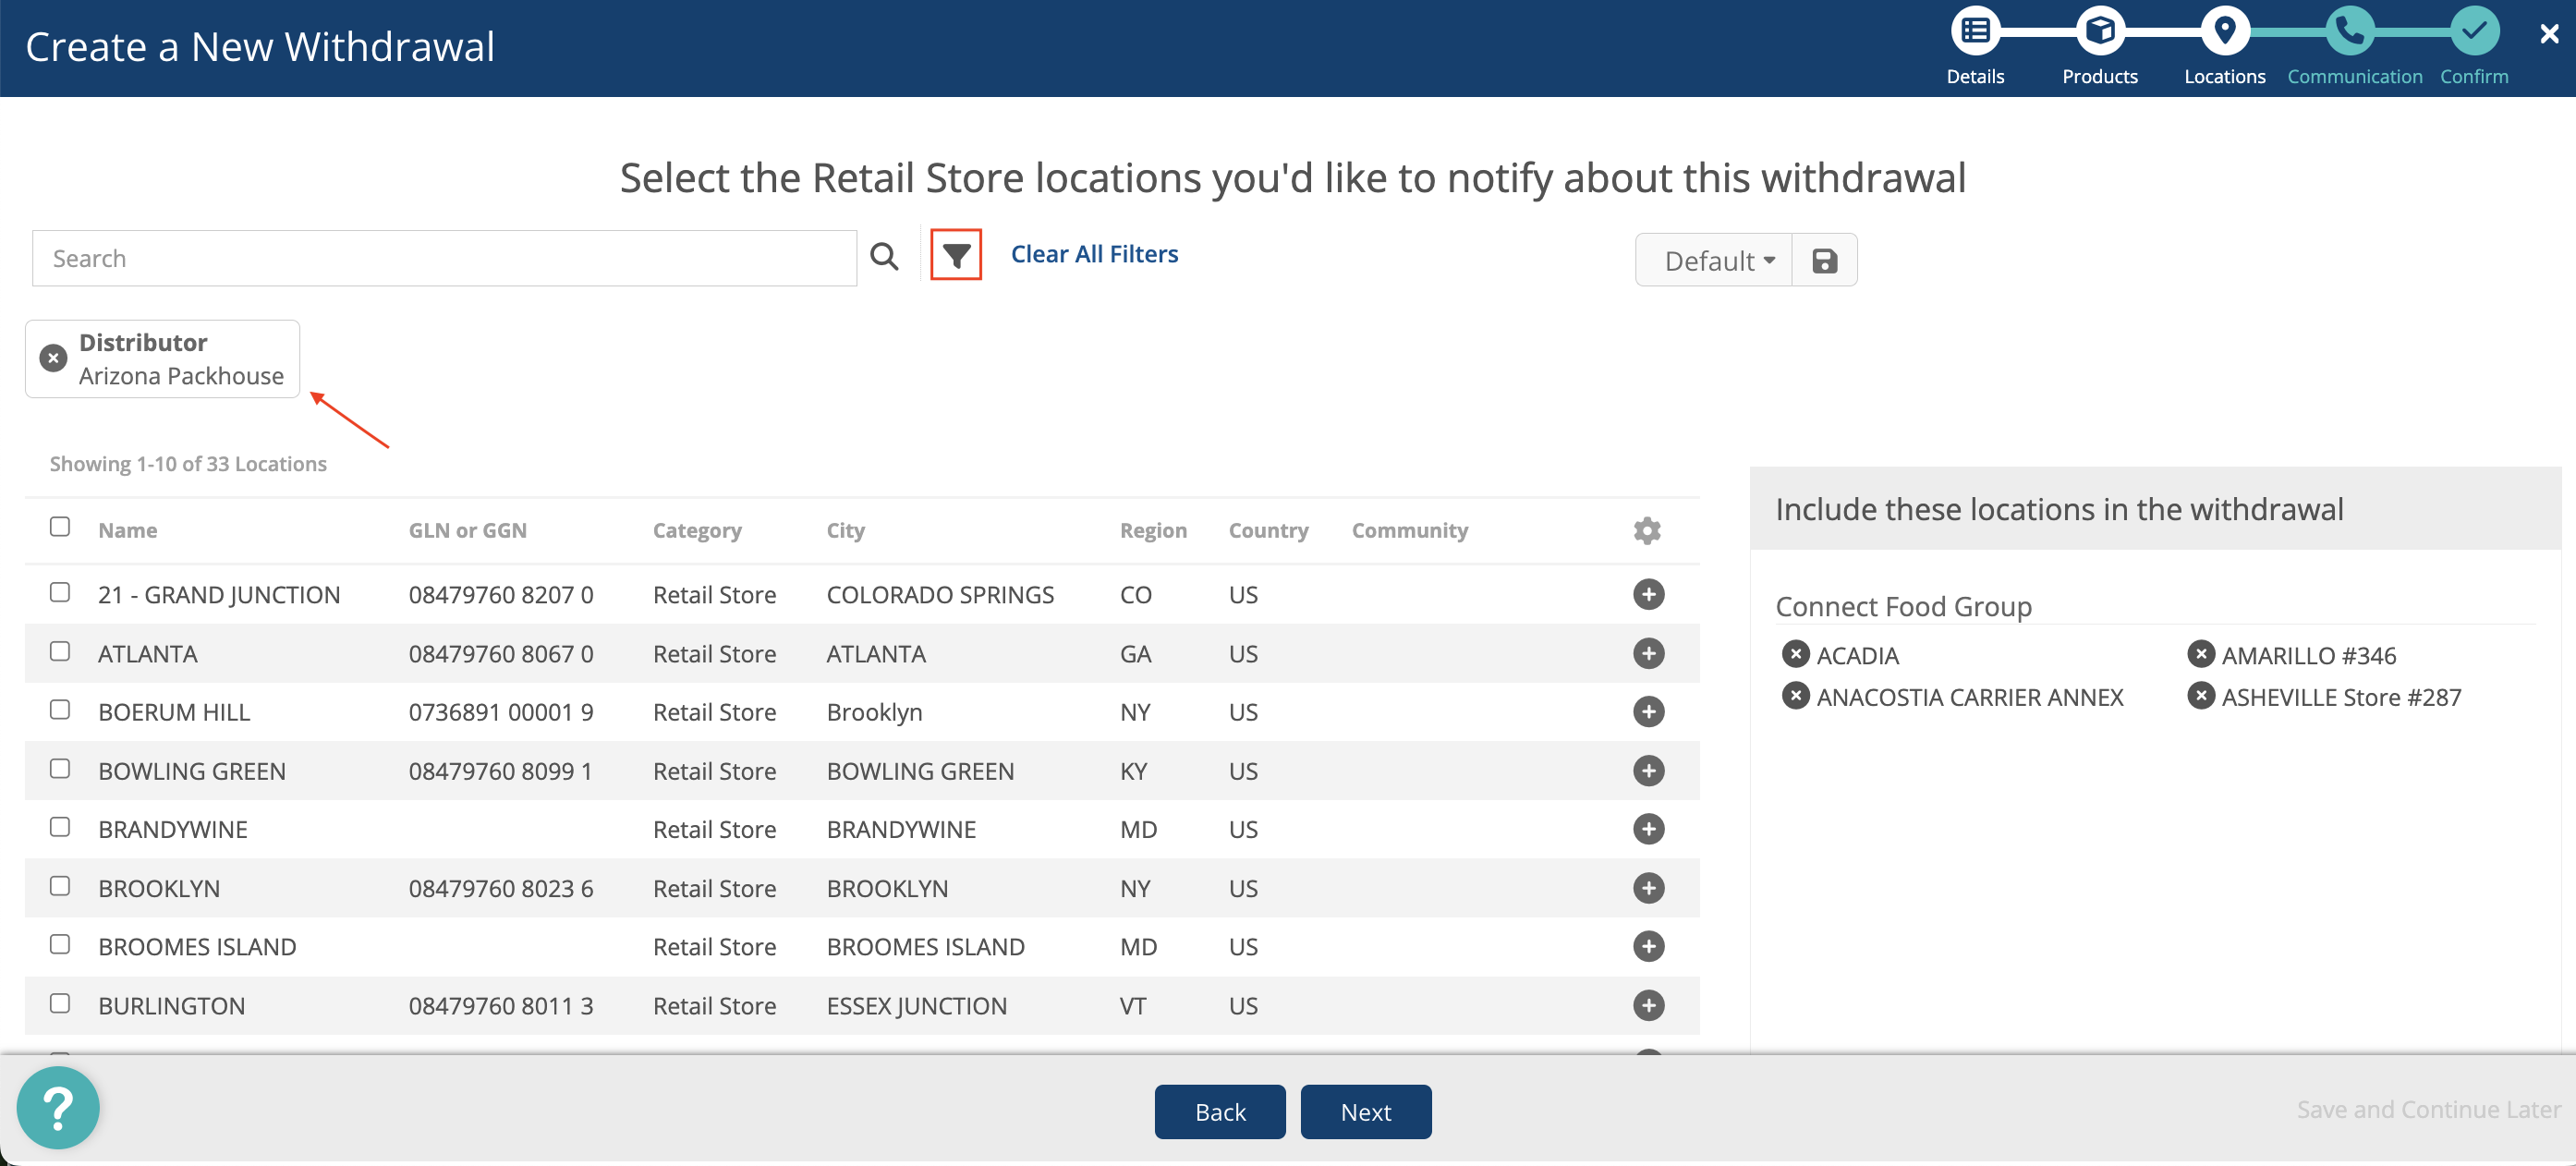The image size is (2576, 1166).
Task: Click the Clear All Filters link
Action: click(1094, 254)
